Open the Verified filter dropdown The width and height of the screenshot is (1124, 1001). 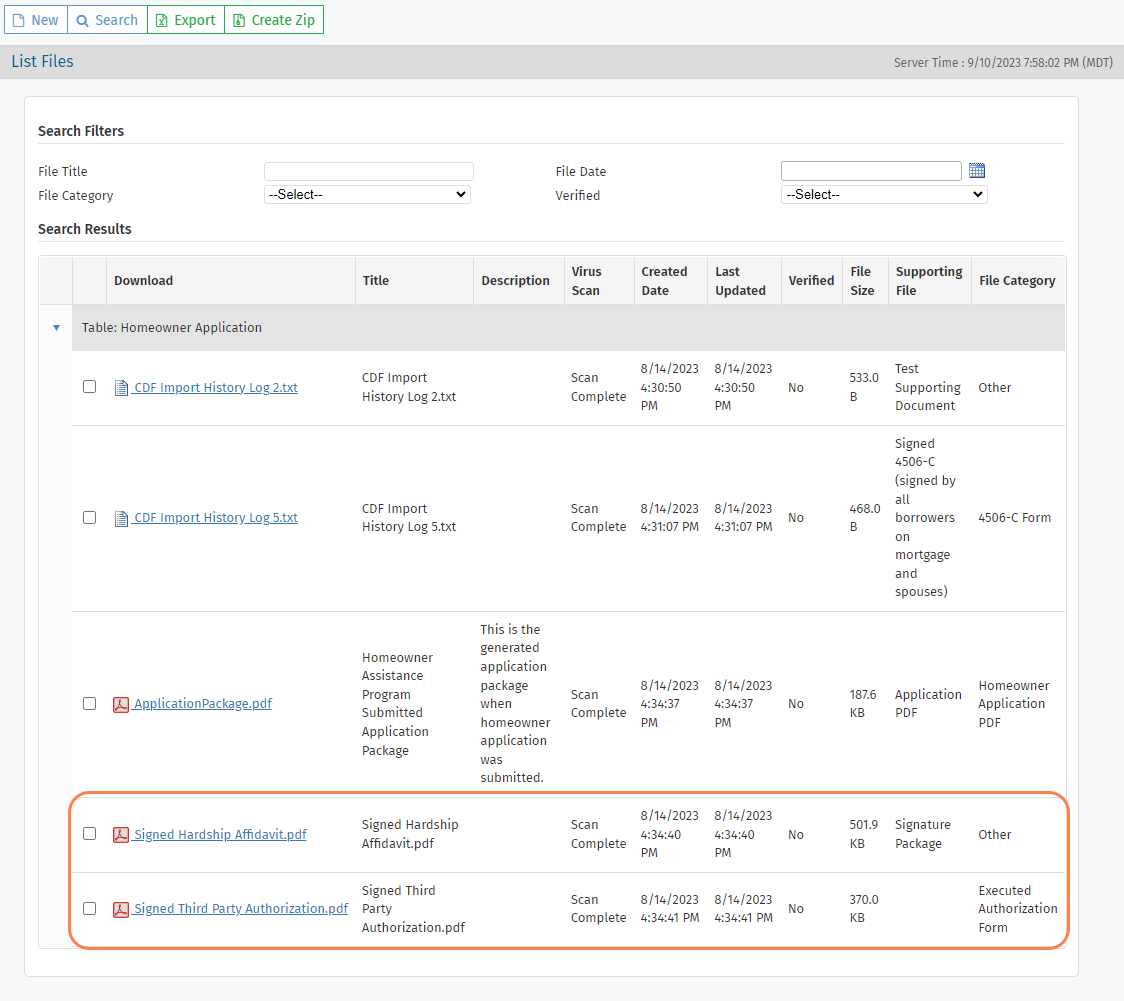coord(884,195)
